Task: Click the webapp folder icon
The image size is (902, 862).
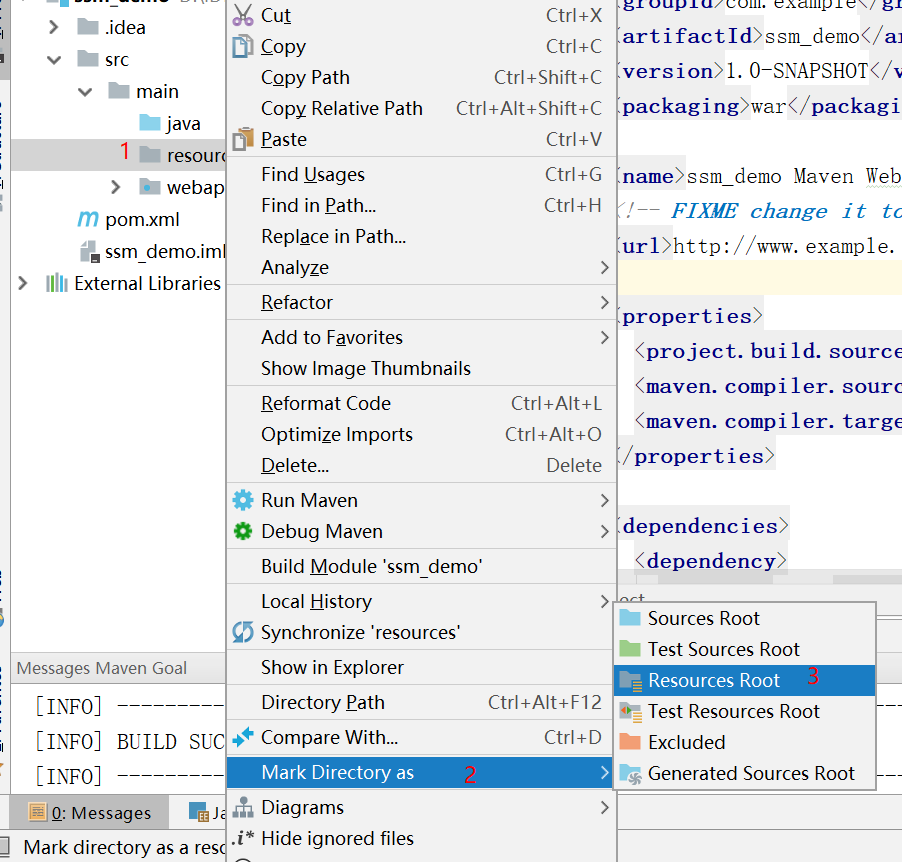Action: coord(150,186)
